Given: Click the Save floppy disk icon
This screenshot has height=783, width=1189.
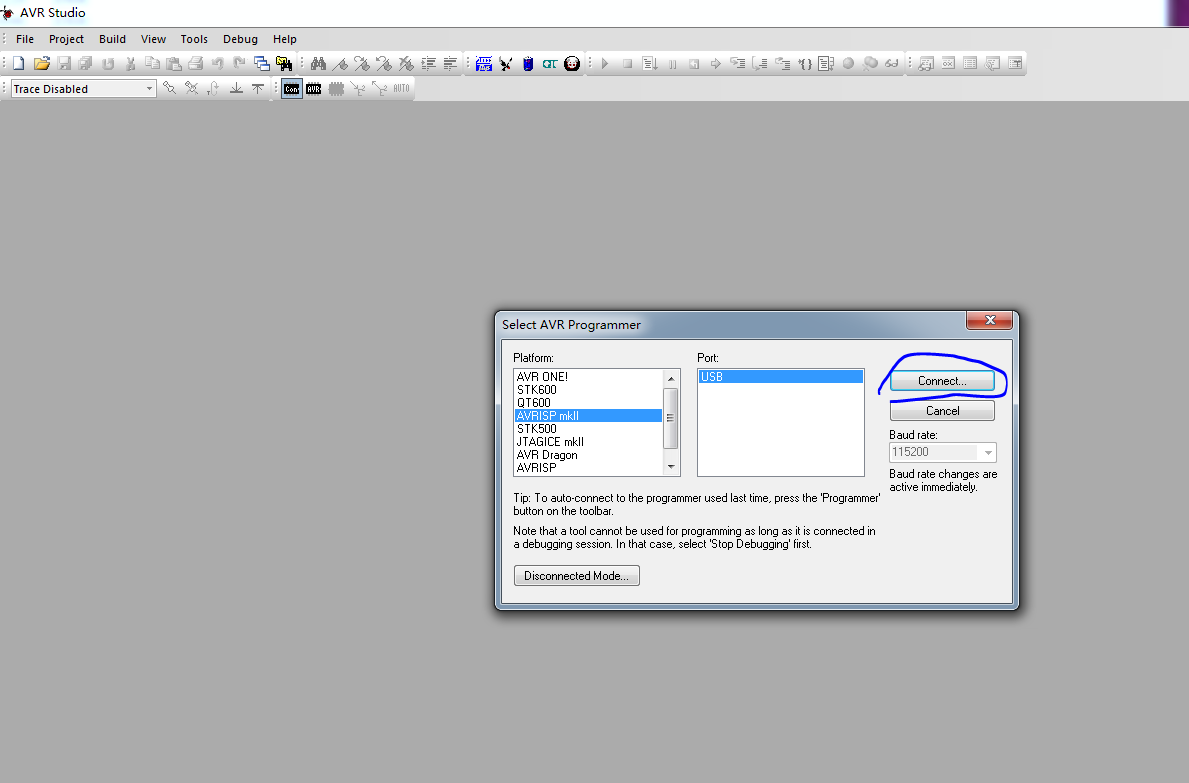Looking at the screenshot, I should (64, 64).
